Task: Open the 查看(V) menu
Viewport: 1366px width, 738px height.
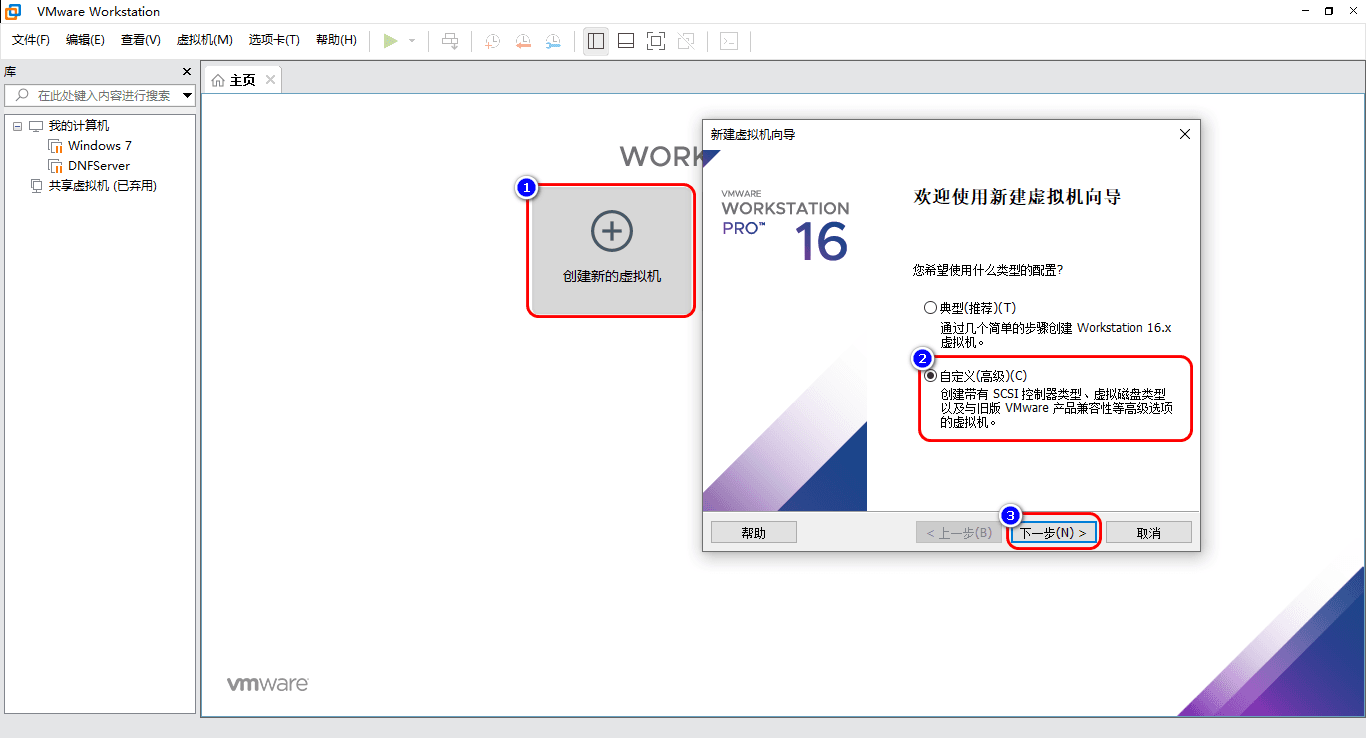Action: (141, 40)
